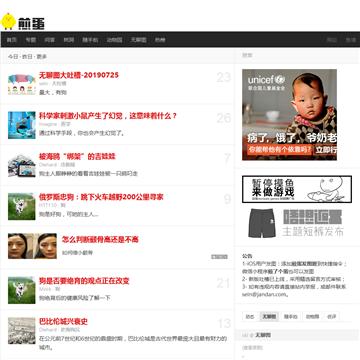The image size is (360, 360).
Task: Click comment count 26 next to the mouse article
Action: point(224,118)
